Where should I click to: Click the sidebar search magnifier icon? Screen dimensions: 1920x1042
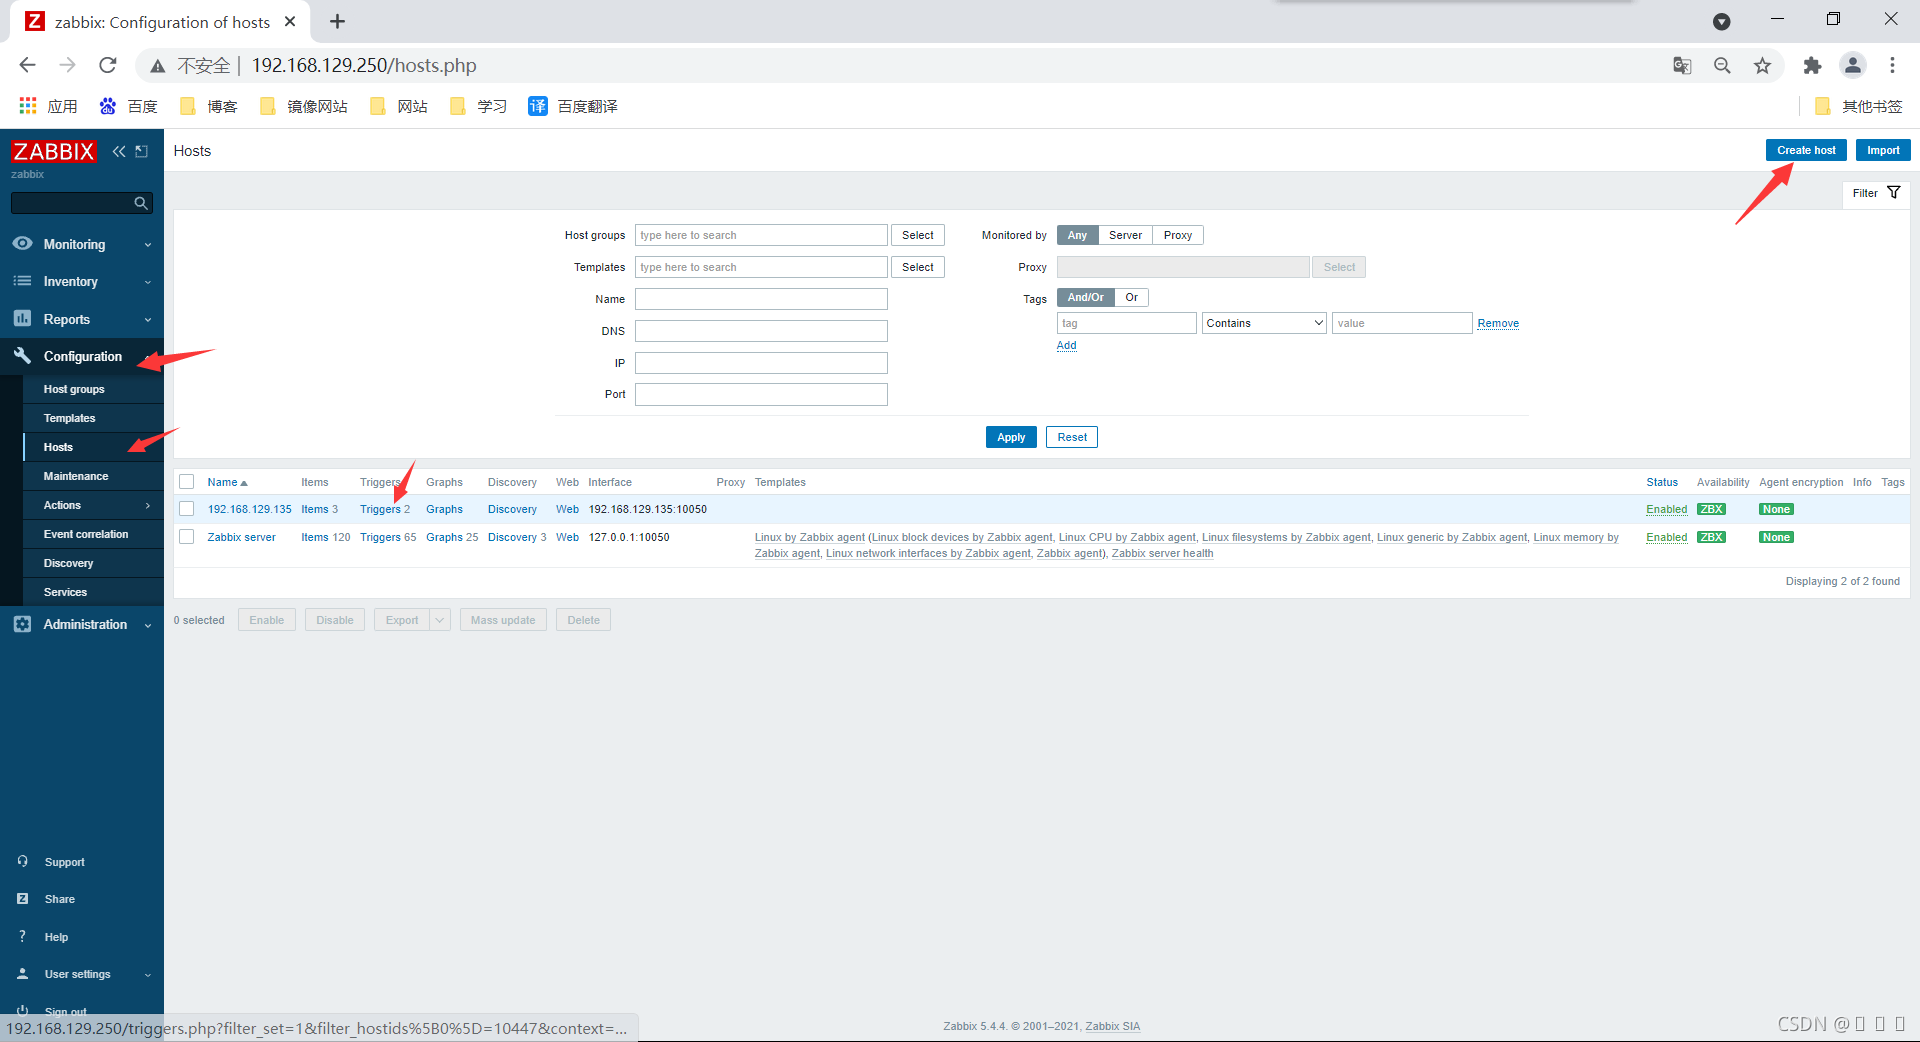tap(141, 203)
